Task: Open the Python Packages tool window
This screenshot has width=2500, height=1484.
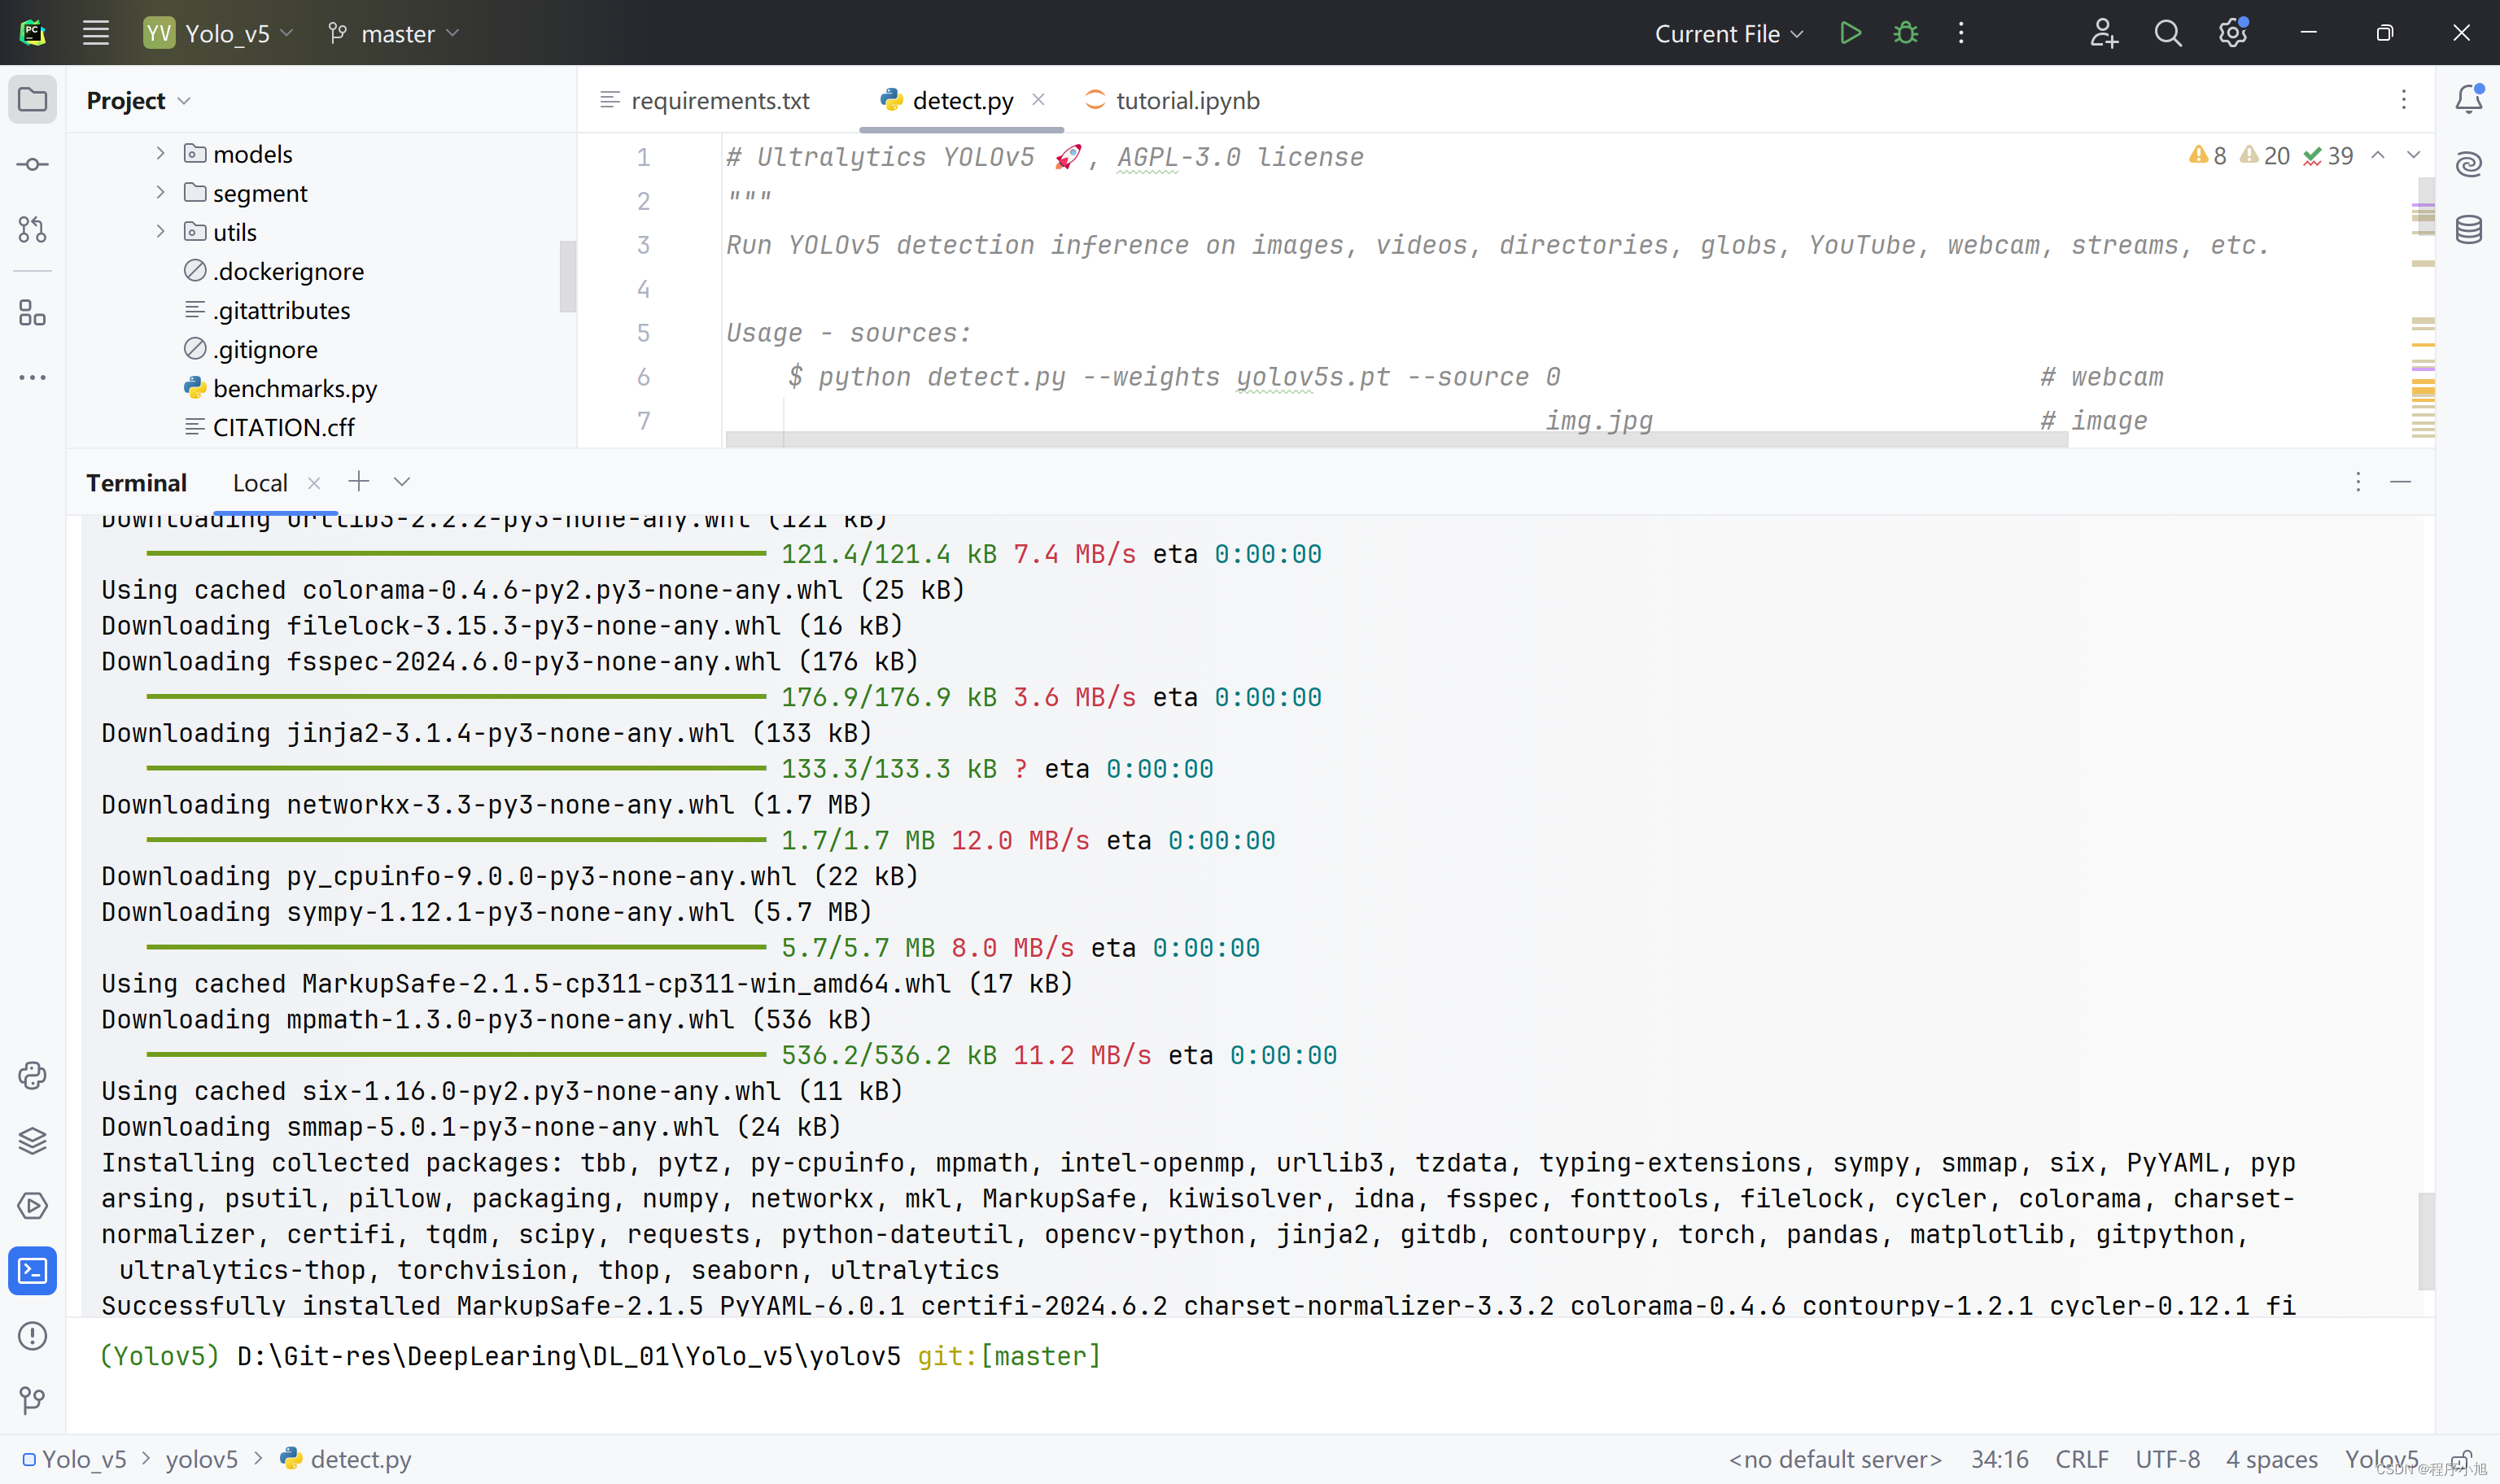Action: point(32,1140)
